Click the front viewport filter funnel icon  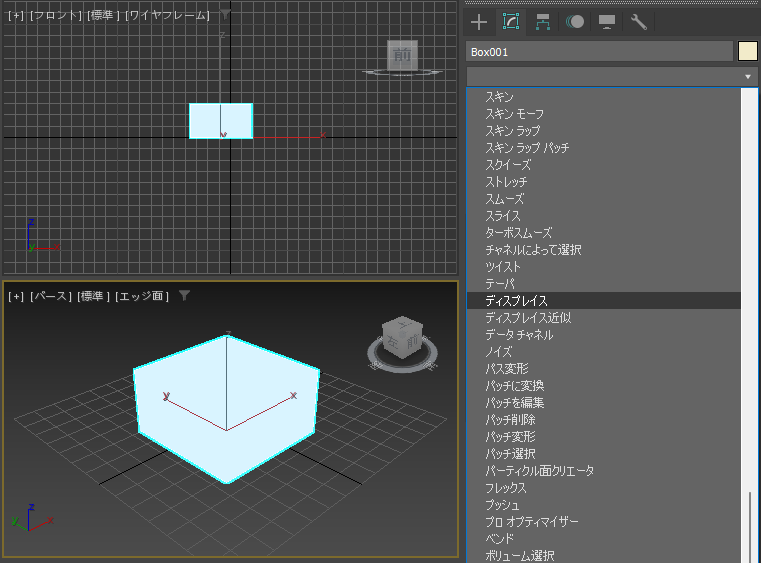point(225,14)
